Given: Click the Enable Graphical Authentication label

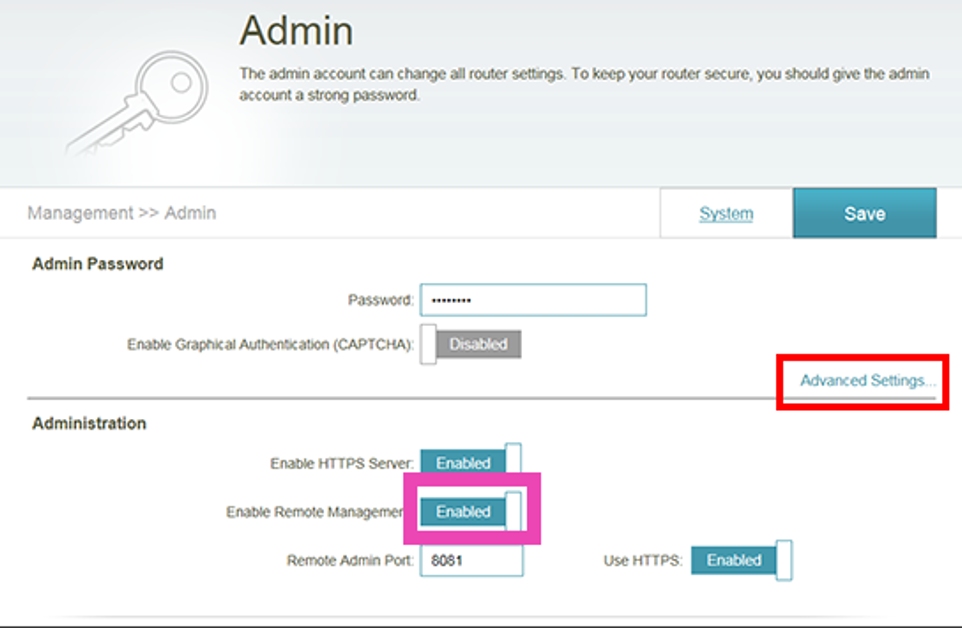Looking at the screenshot, I should click(x=270, y=344).
